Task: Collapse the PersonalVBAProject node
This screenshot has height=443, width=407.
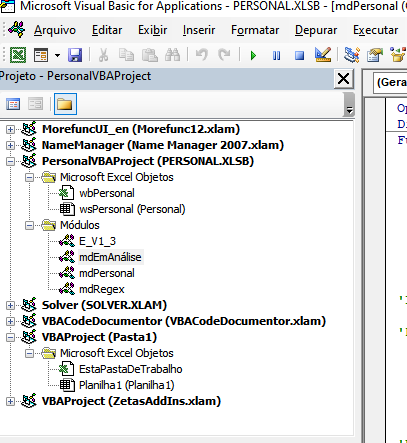Action: point(10,161)
